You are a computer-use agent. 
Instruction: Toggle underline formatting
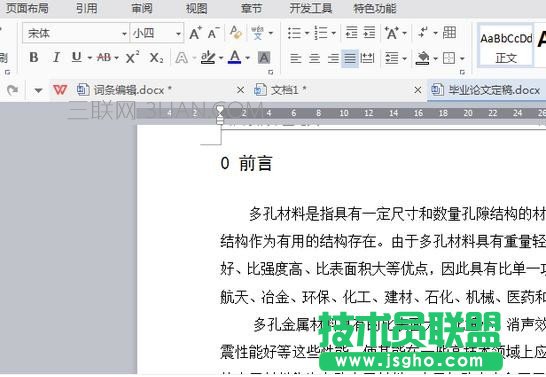click(x=77, y=57)
